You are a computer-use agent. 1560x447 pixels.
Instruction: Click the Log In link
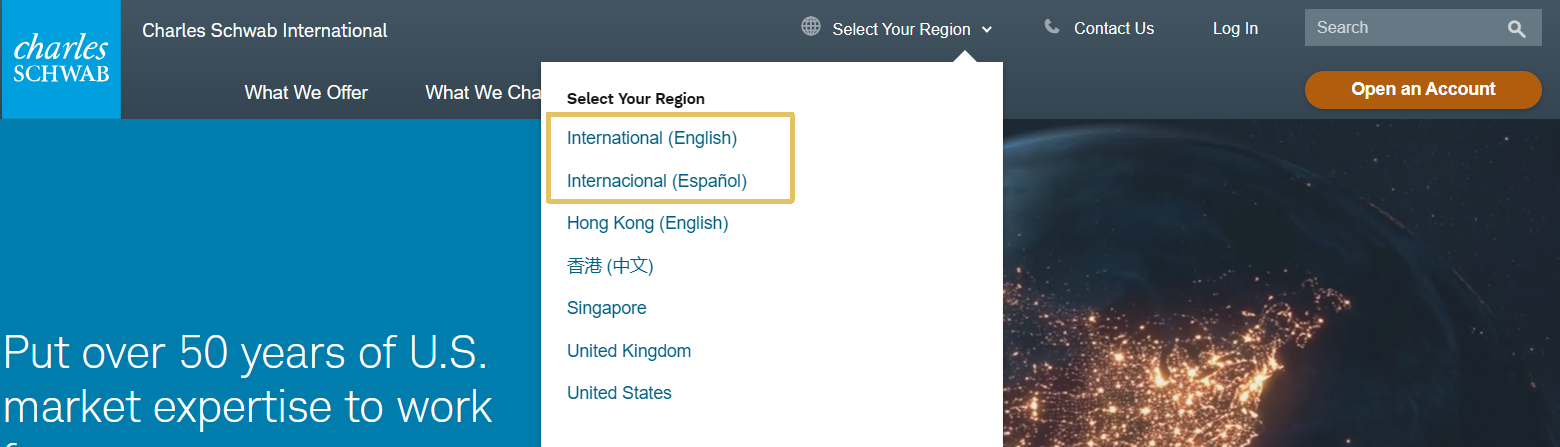pos(1235,29)
